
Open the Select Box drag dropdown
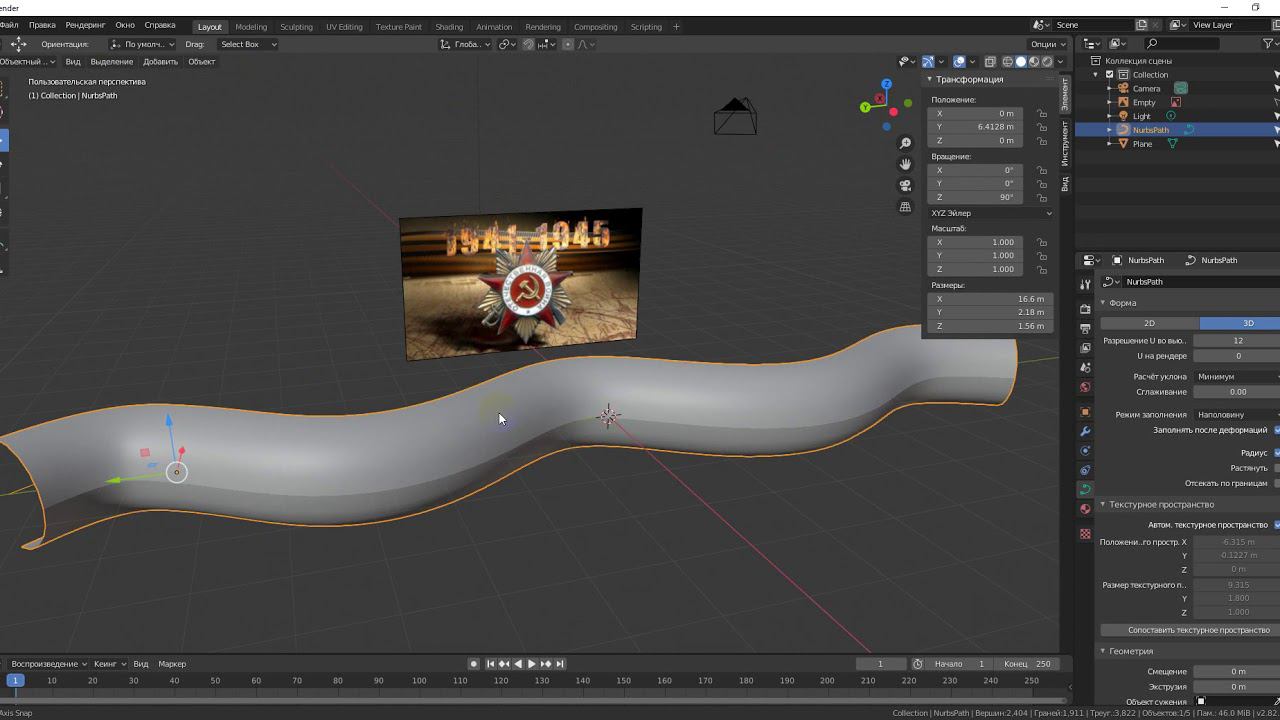click(x=247, y=44)
